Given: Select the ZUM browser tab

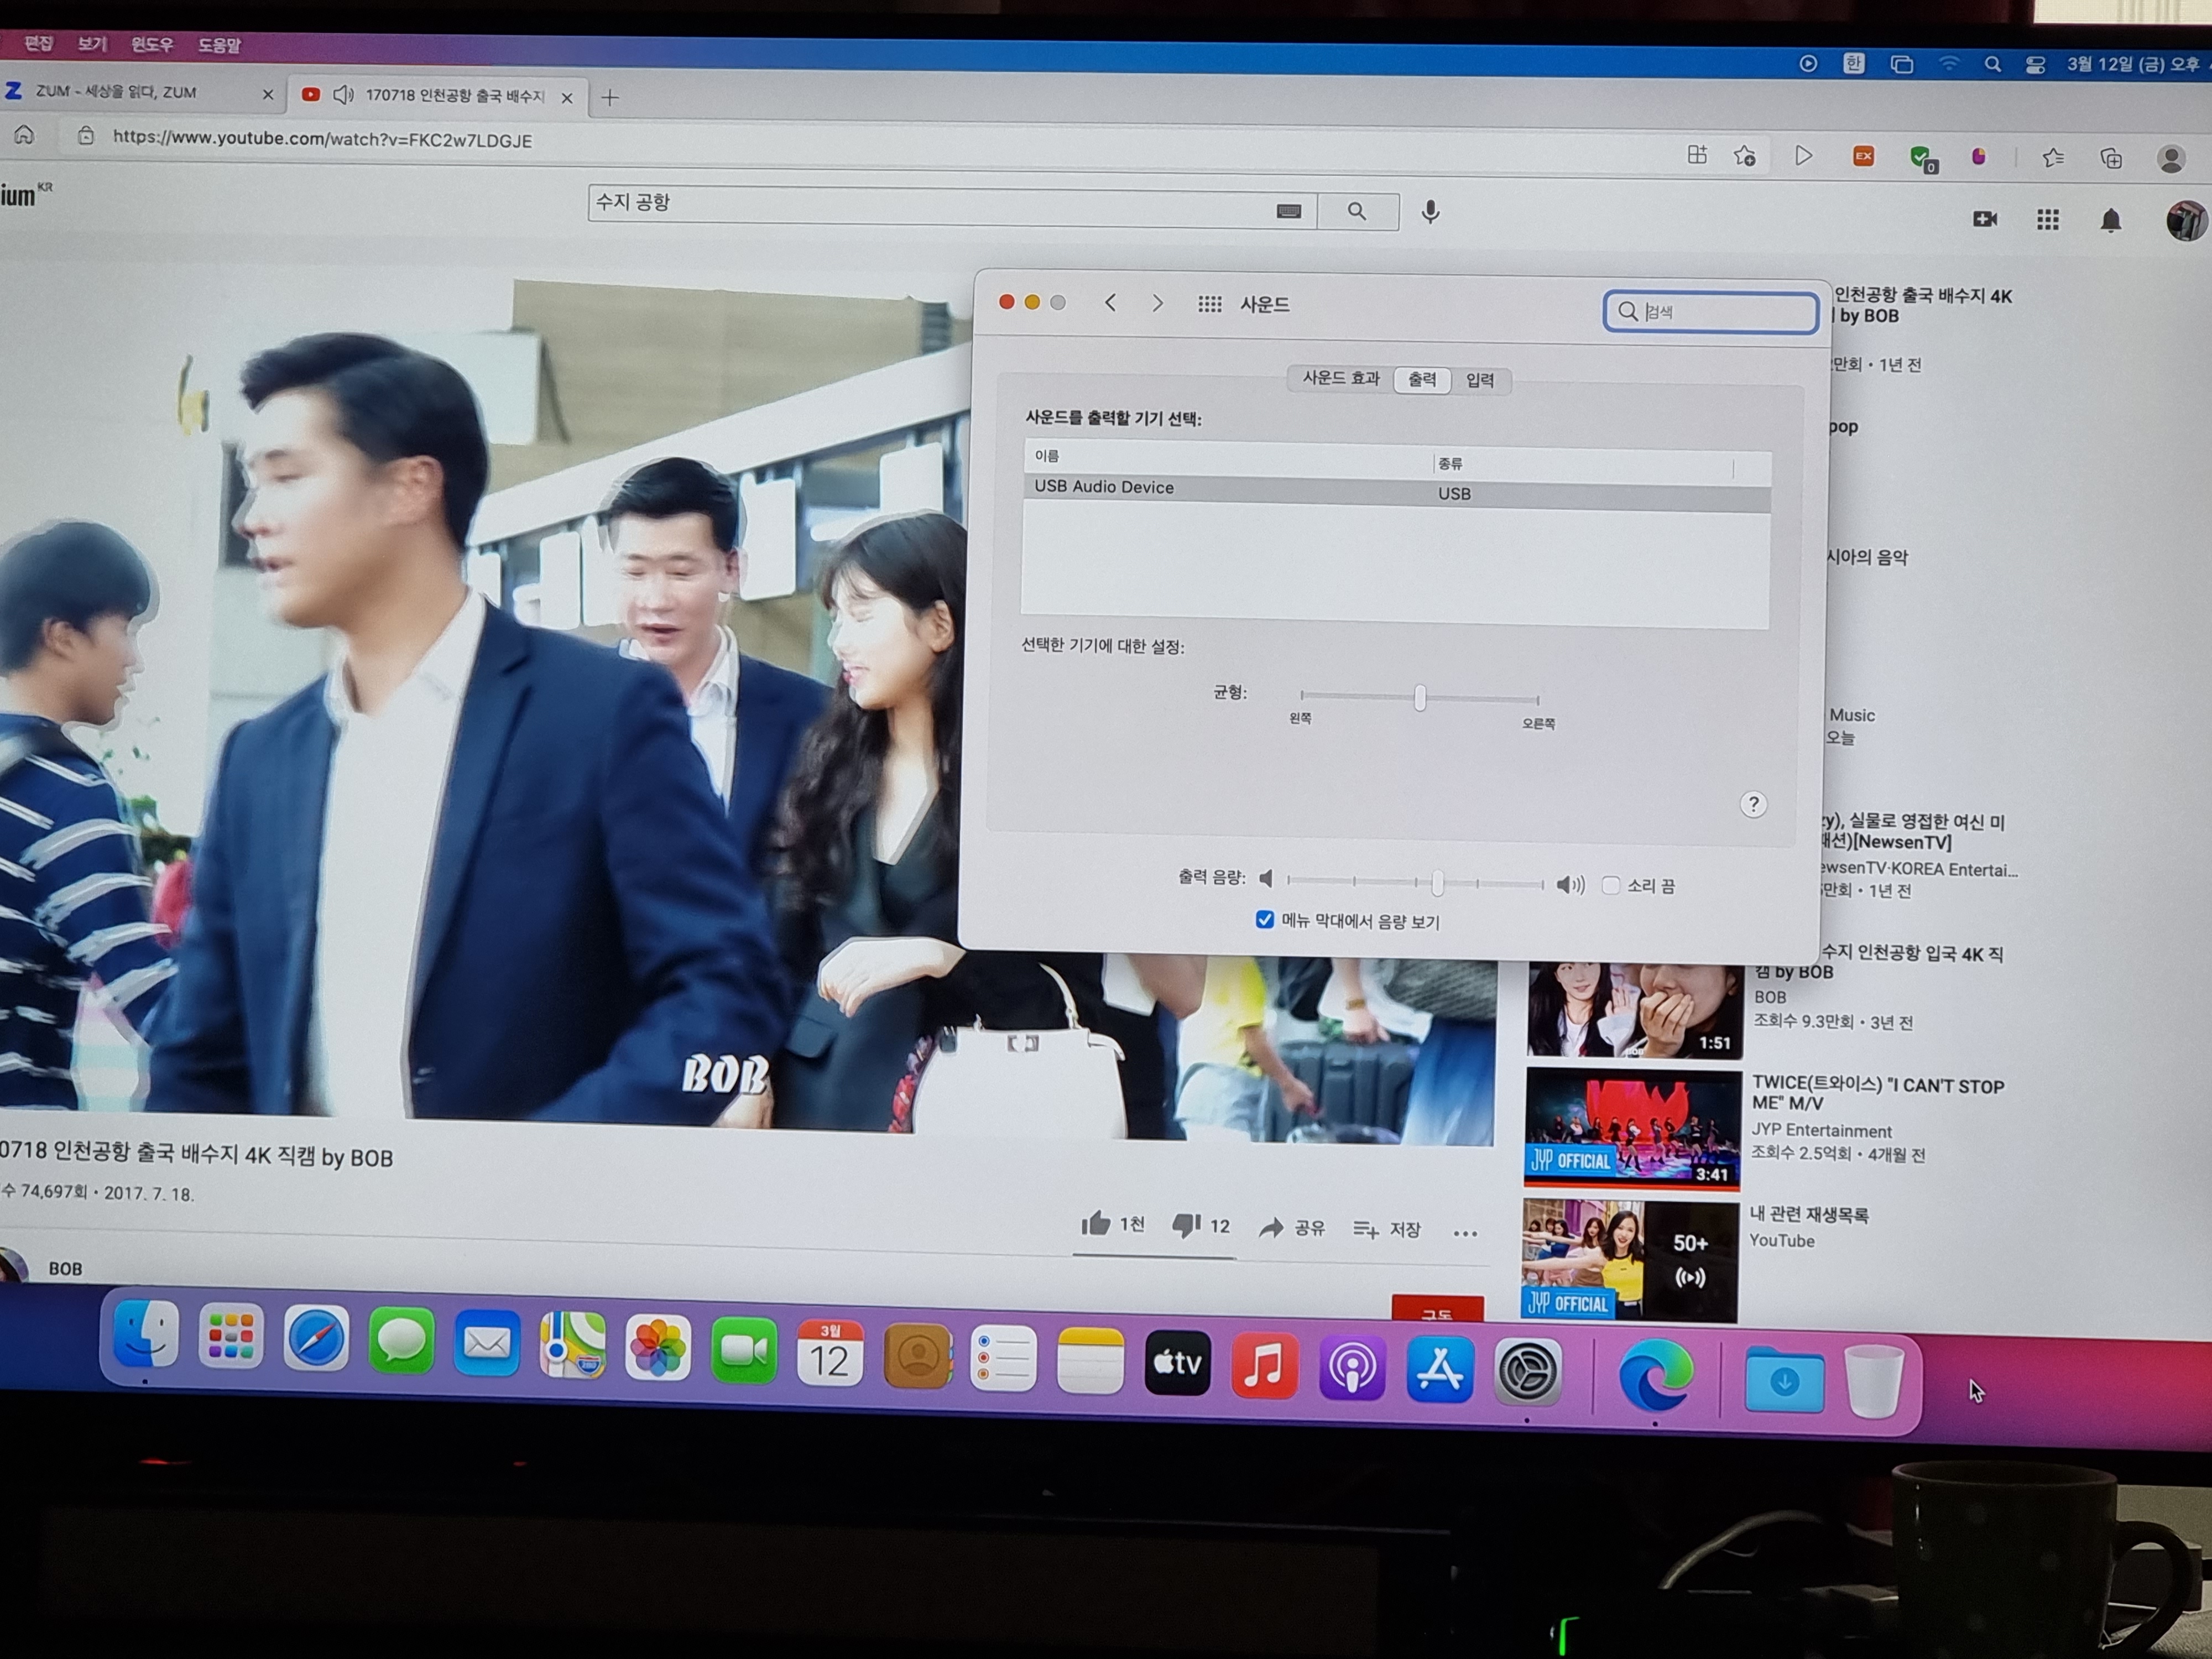Looking at the screenshot, I should (140, 92).
